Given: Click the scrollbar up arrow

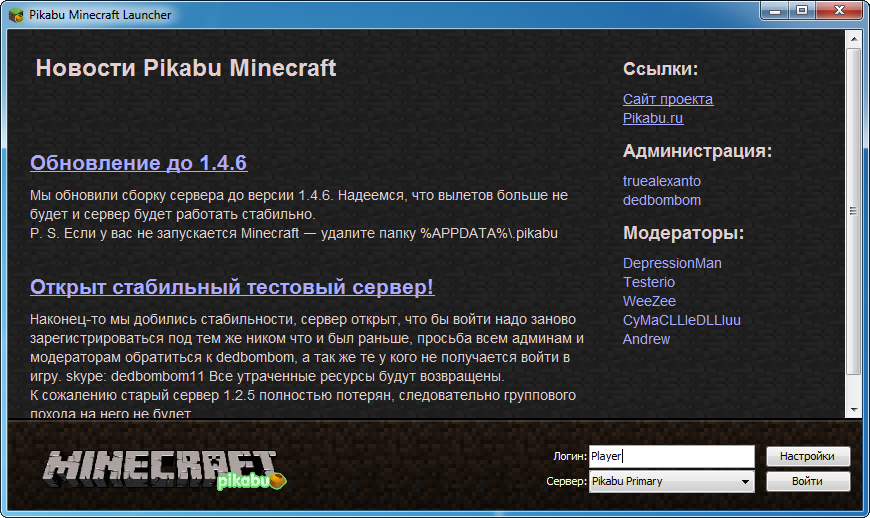Looking at the screenshot, I should (x=853, y=38).
